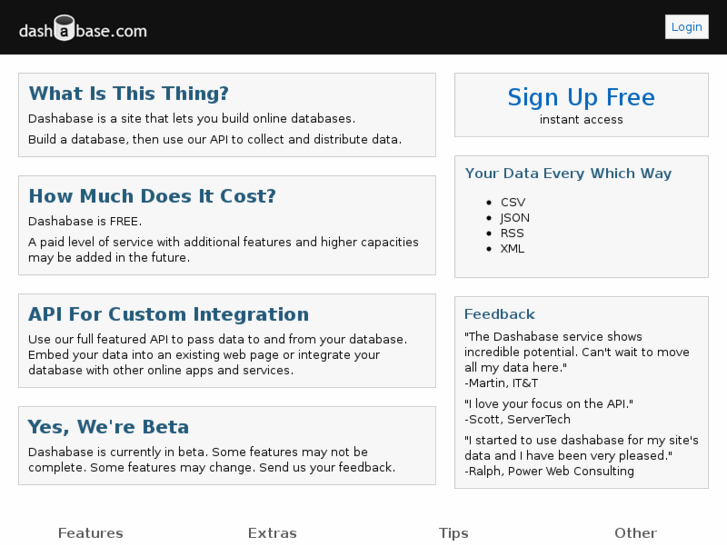The image size is (727, 545).
Task: Select the XML list item
Action: 512,249
